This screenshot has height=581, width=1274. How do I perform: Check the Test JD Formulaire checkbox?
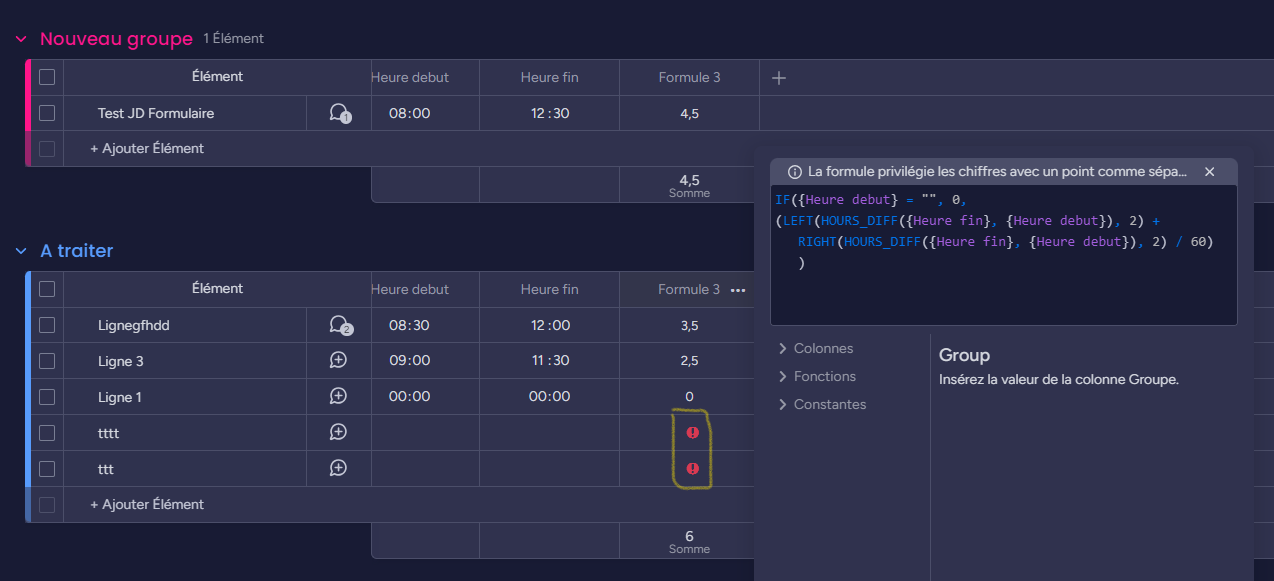coord(47,113)
